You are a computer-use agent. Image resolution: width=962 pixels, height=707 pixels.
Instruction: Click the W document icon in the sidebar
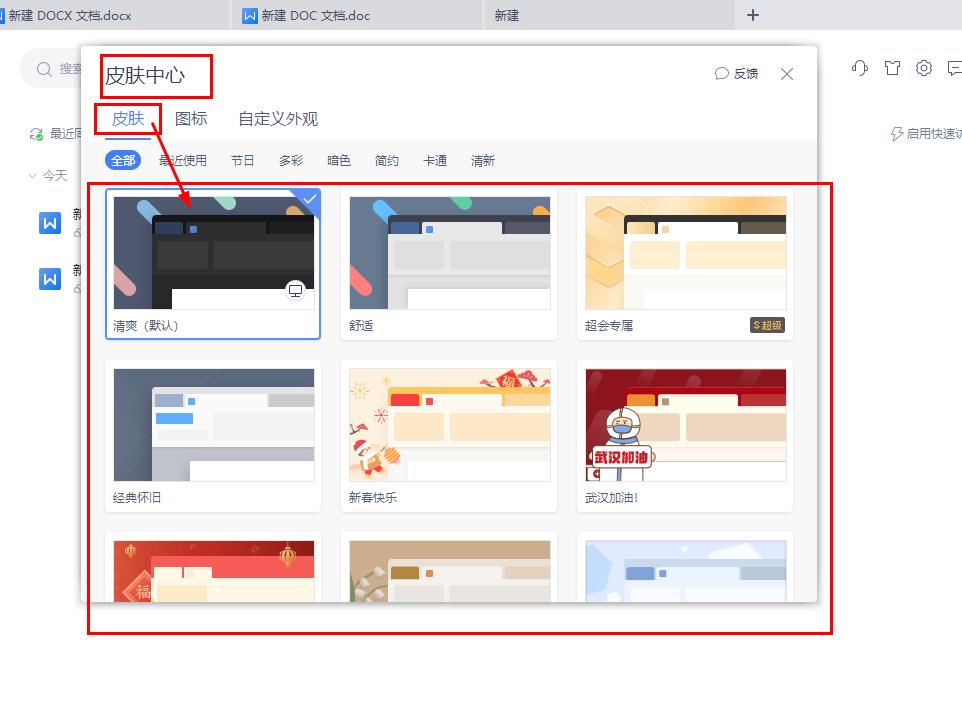click(50, 223)
